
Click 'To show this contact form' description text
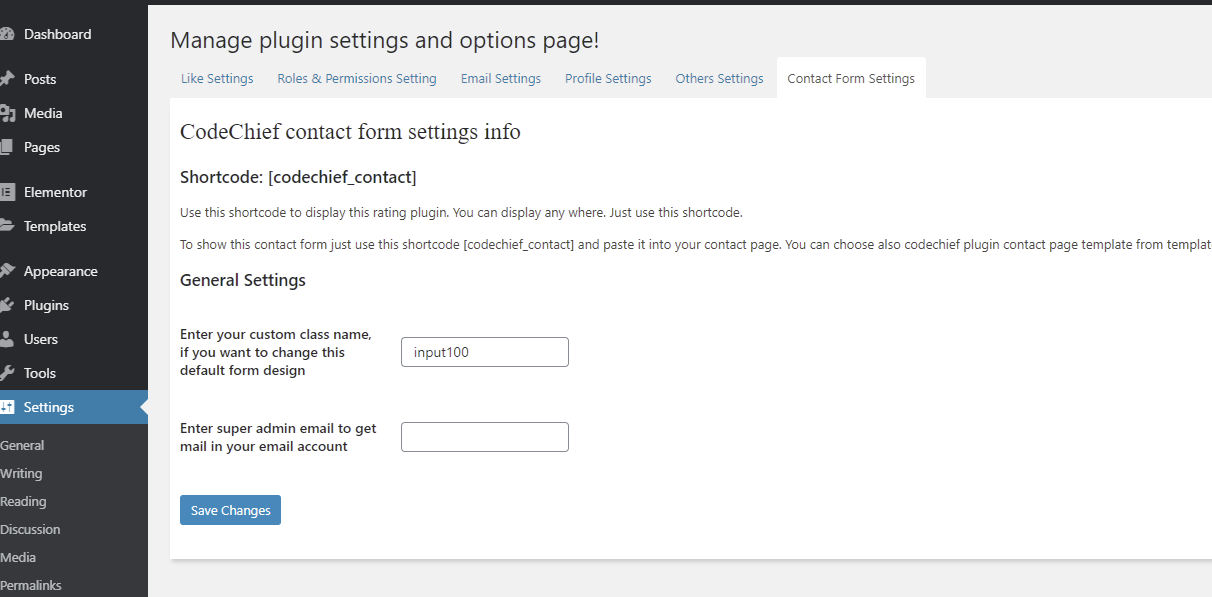696,244
